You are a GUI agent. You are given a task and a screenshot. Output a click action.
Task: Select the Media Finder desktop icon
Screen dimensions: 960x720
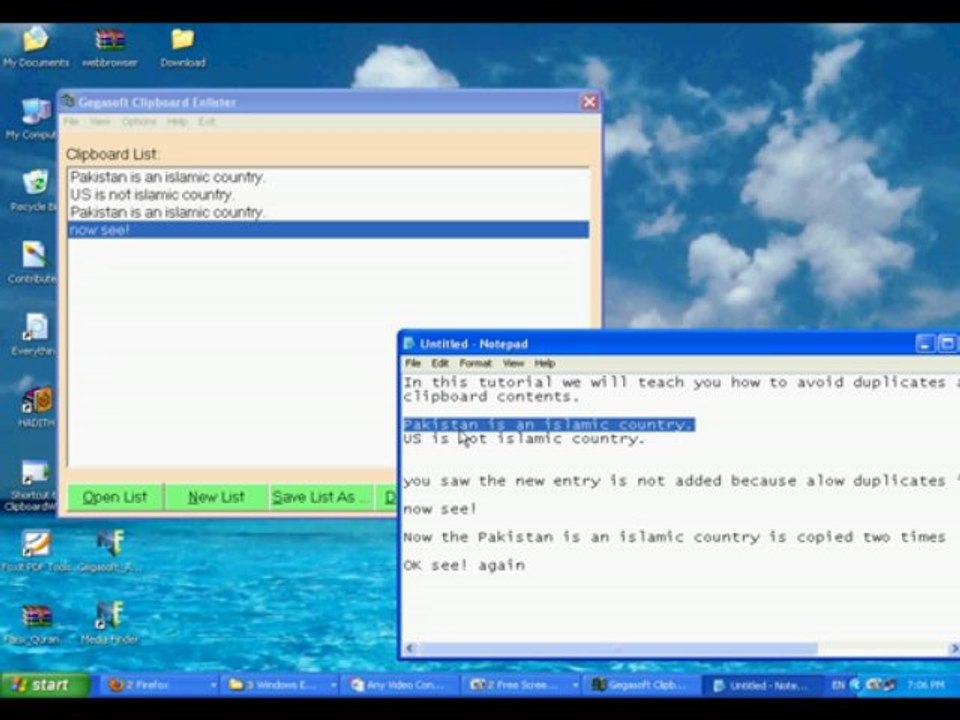(110, 624)
